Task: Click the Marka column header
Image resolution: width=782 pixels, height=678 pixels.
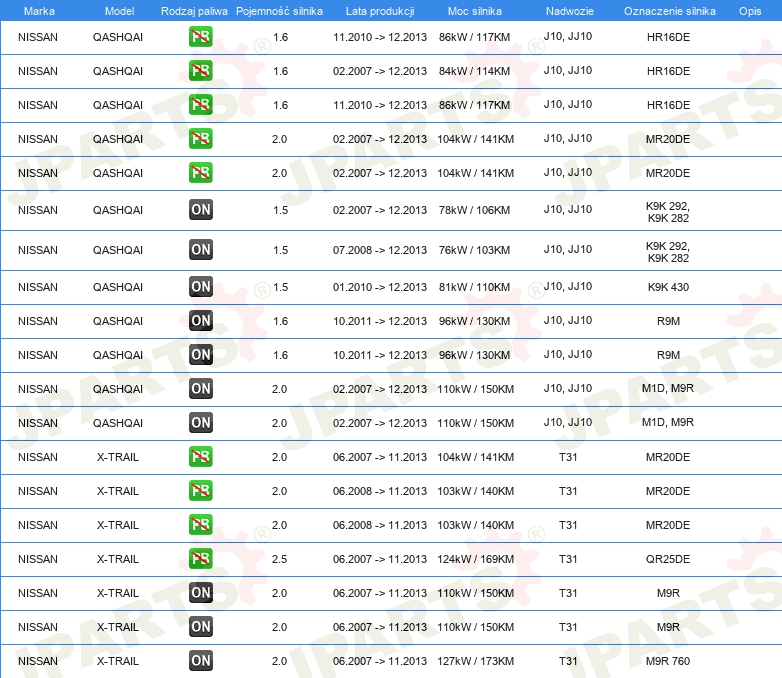Action: tap(39, 11)
